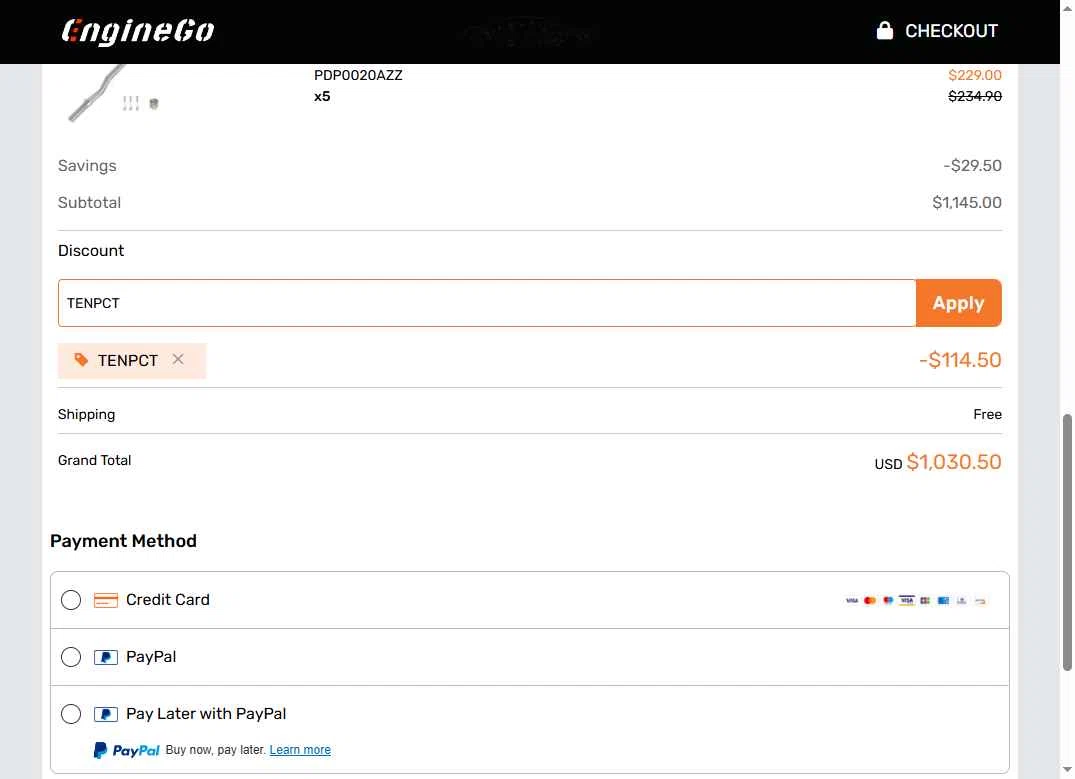Click the TENPCT applied coupon label

pyautogui.click(x=128, y=361)
